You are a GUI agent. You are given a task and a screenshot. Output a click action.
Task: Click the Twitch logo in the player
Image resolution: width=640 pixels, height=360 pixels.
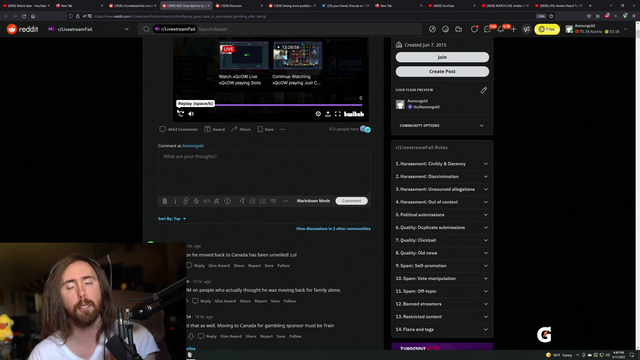coord(354,114)
